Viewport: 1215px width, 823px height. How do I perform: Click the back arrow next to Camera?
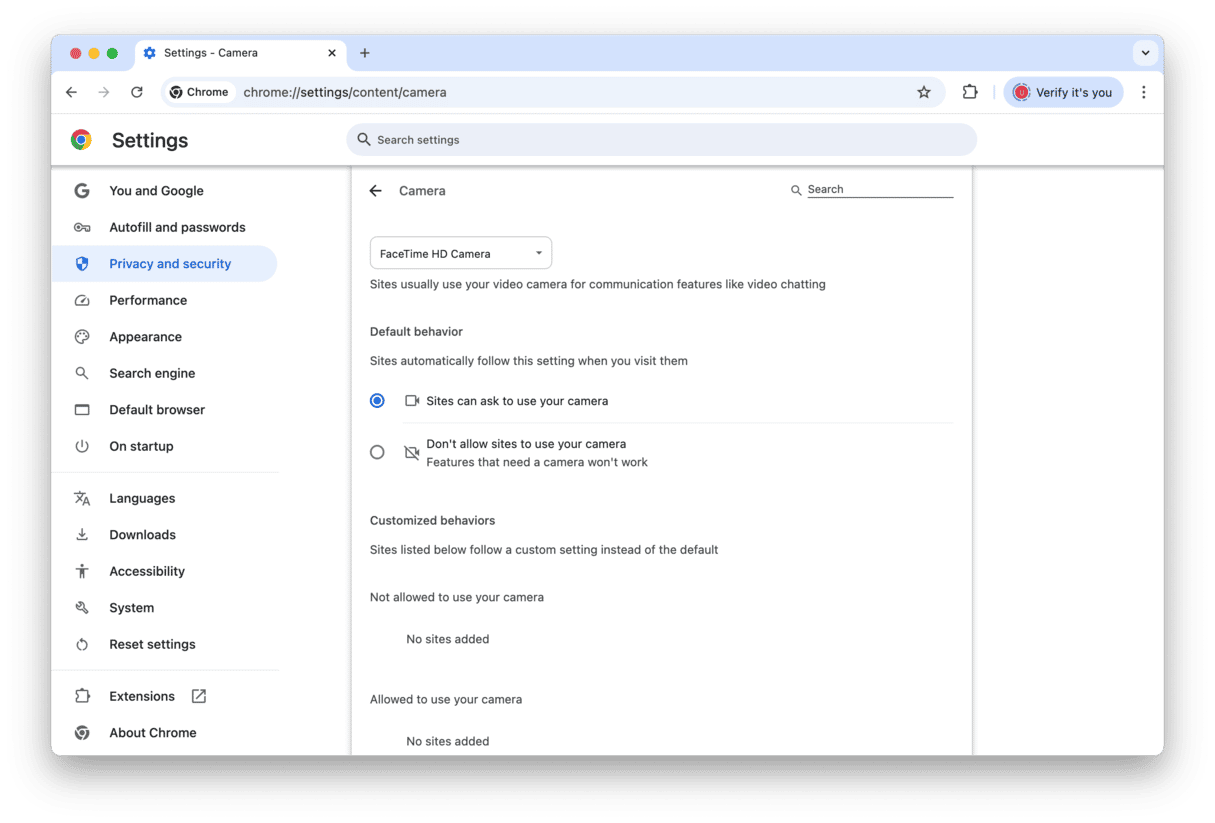(376, 191)
